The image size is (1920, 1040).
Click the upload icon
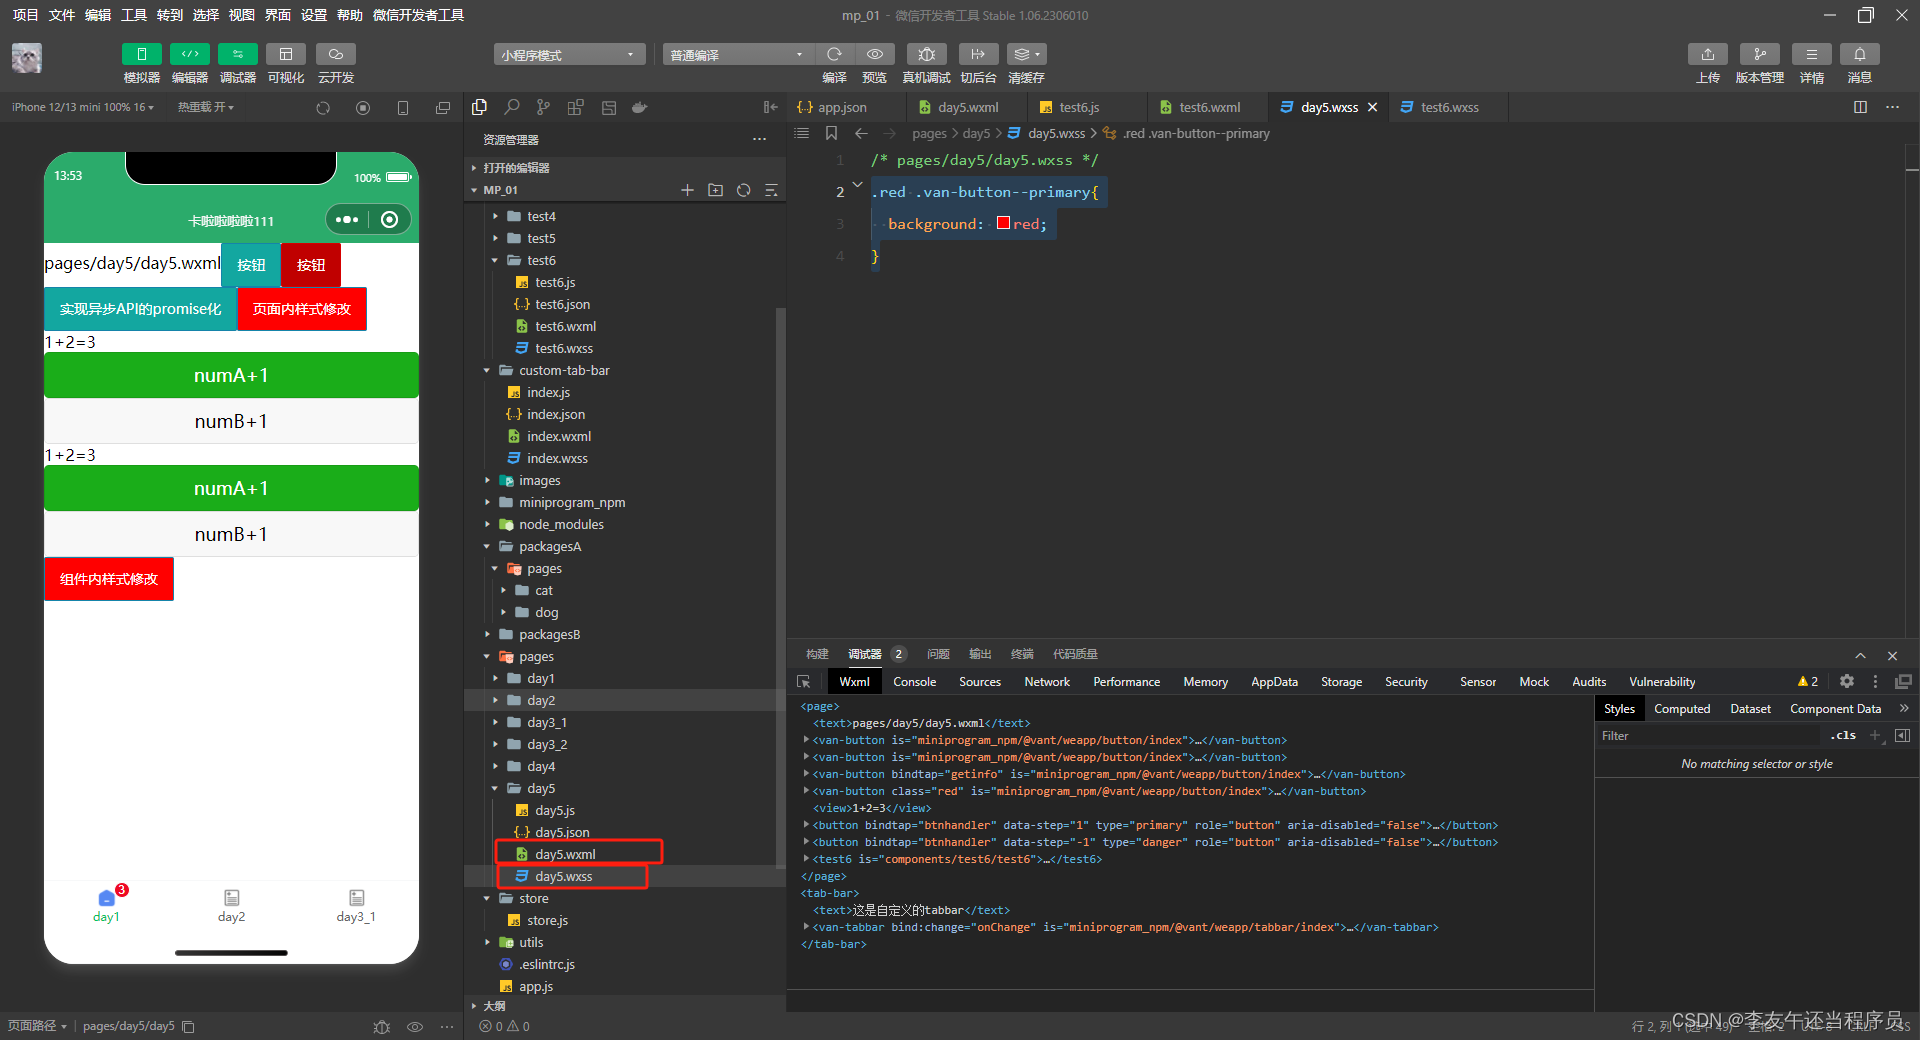pyautogui.click(x=1708, y=54)
